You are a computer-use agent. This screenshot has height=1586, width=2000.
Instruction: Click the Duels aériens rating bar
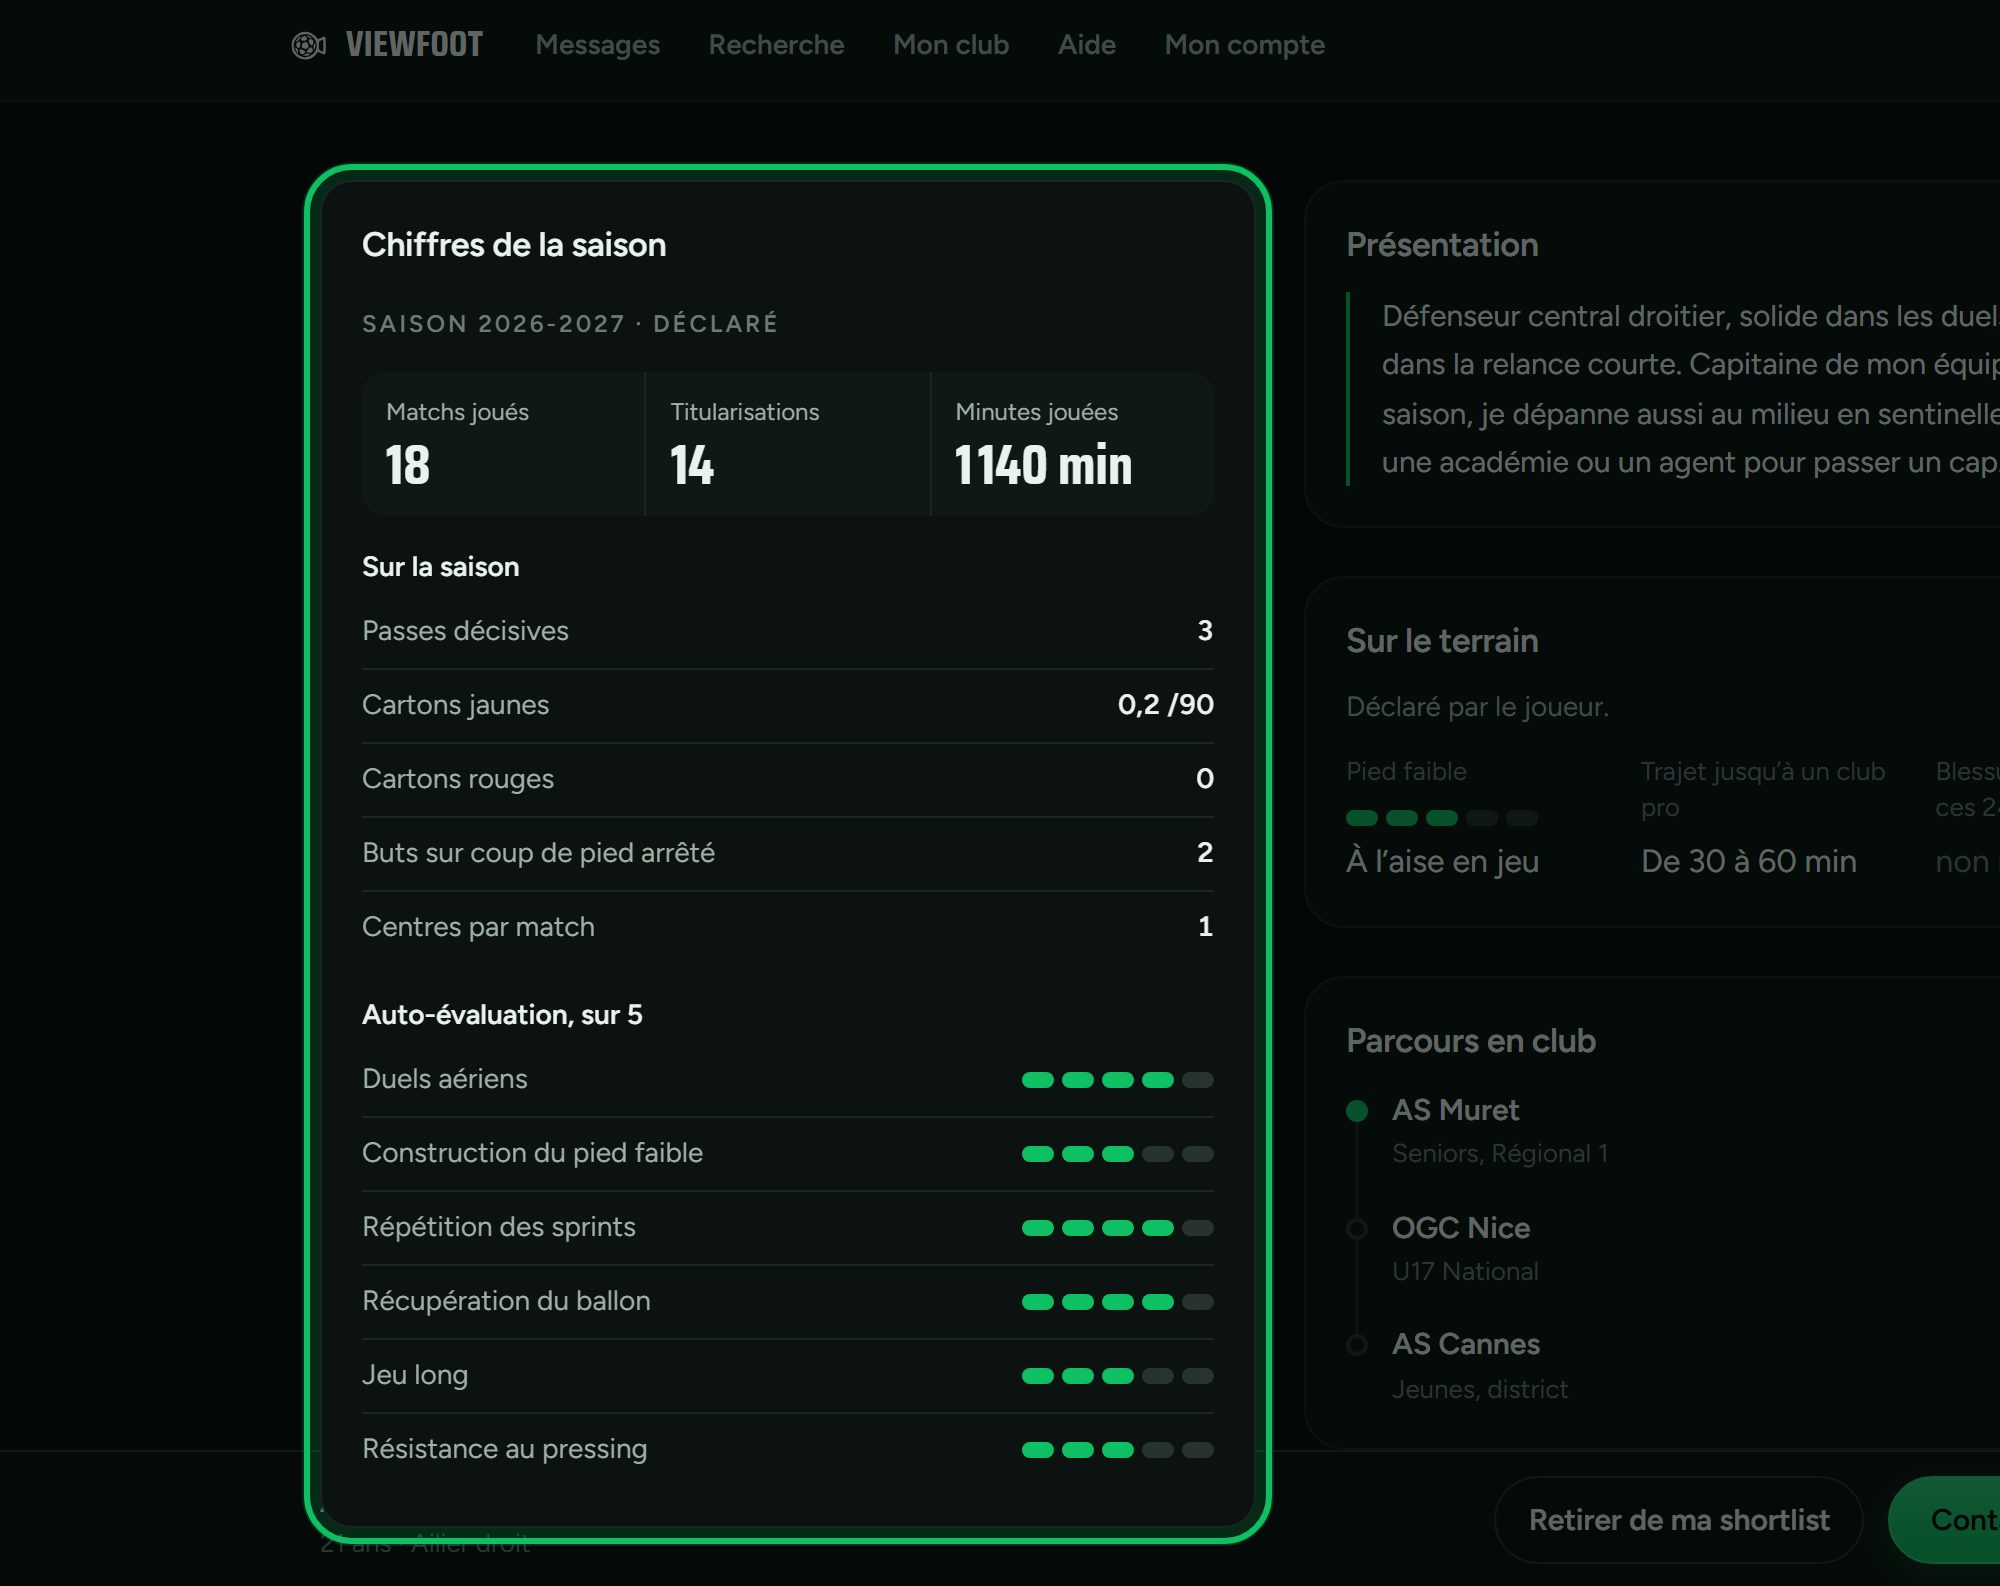[x=1118, y=1080]
